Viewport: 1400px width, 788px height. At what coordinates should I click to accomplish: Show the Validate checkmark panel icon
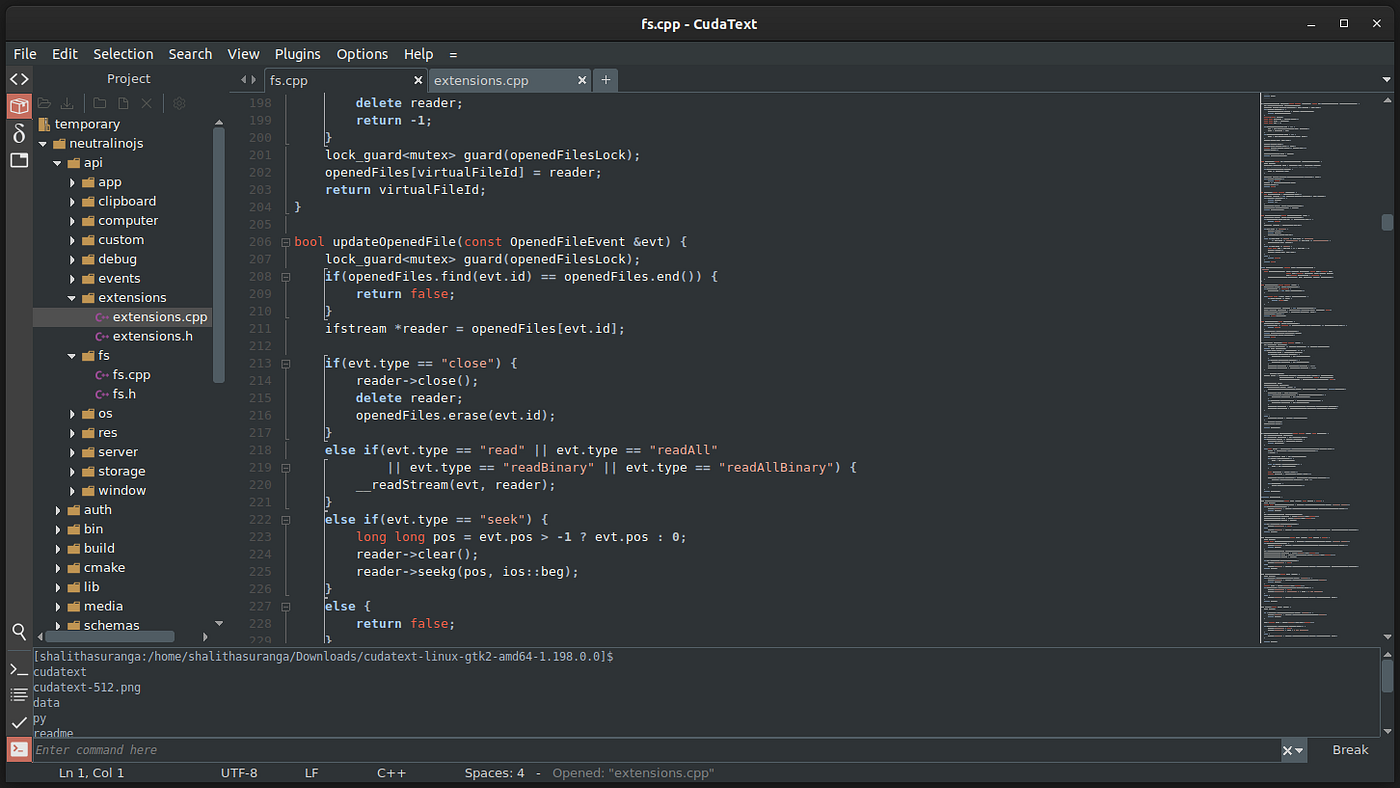pos(19,722)
